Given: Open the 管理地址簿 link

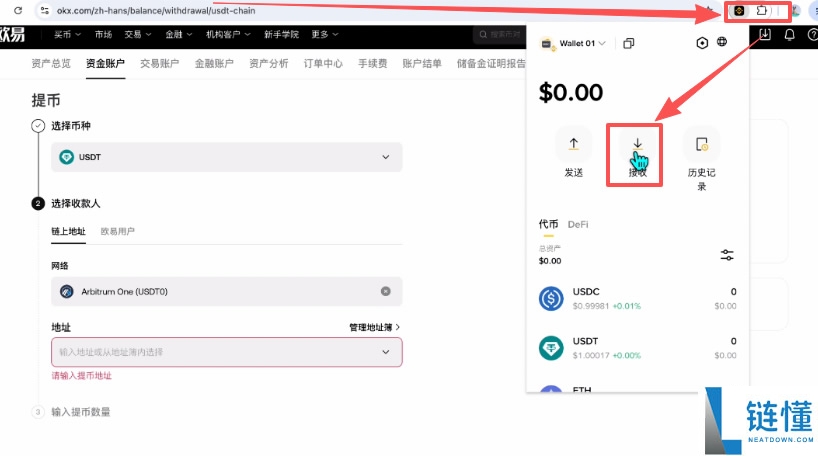Looking at the screenshot, I should pos(374,327).
